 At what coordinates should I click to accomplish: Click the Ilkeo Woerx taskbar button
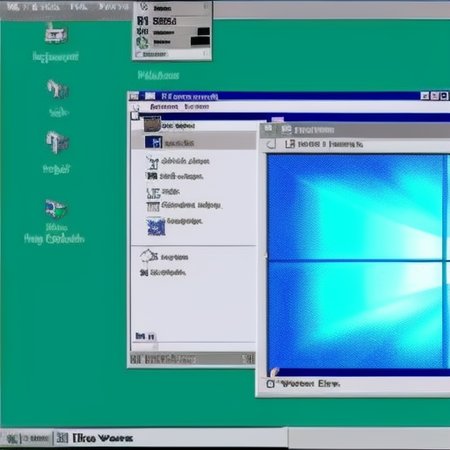coord(95,438)
